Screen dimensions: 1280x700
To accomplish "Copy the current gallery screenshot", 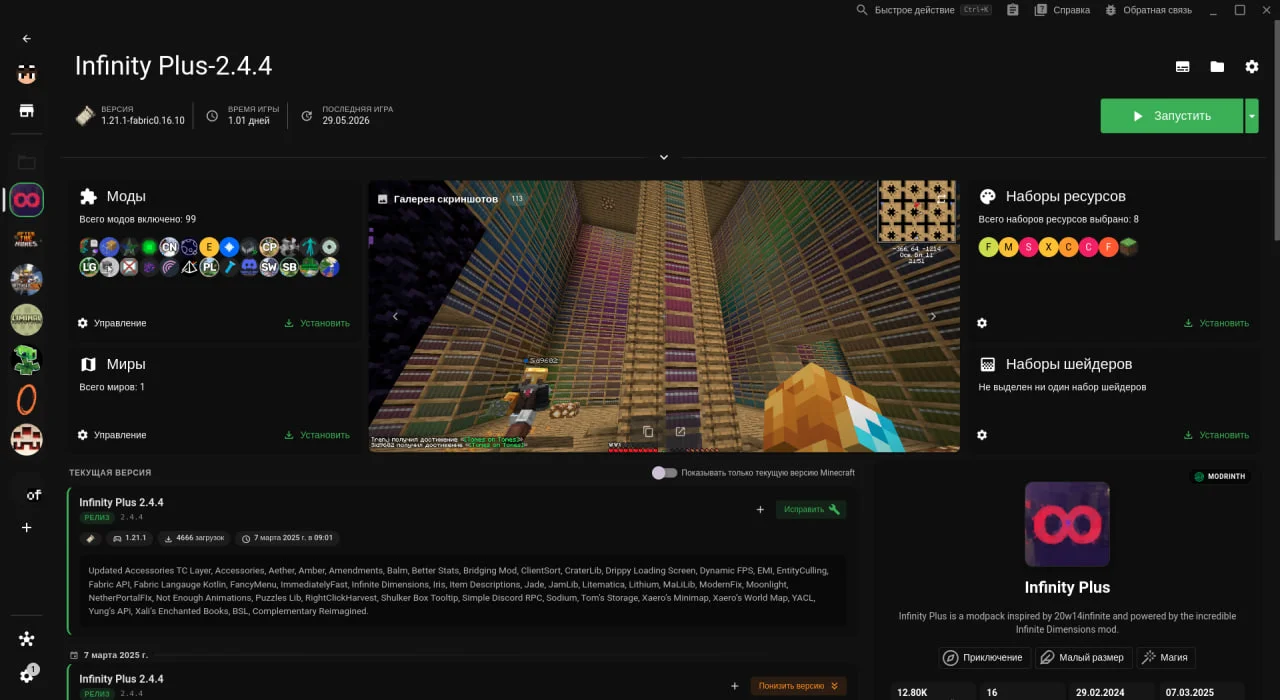I will [x=648, y=432].
